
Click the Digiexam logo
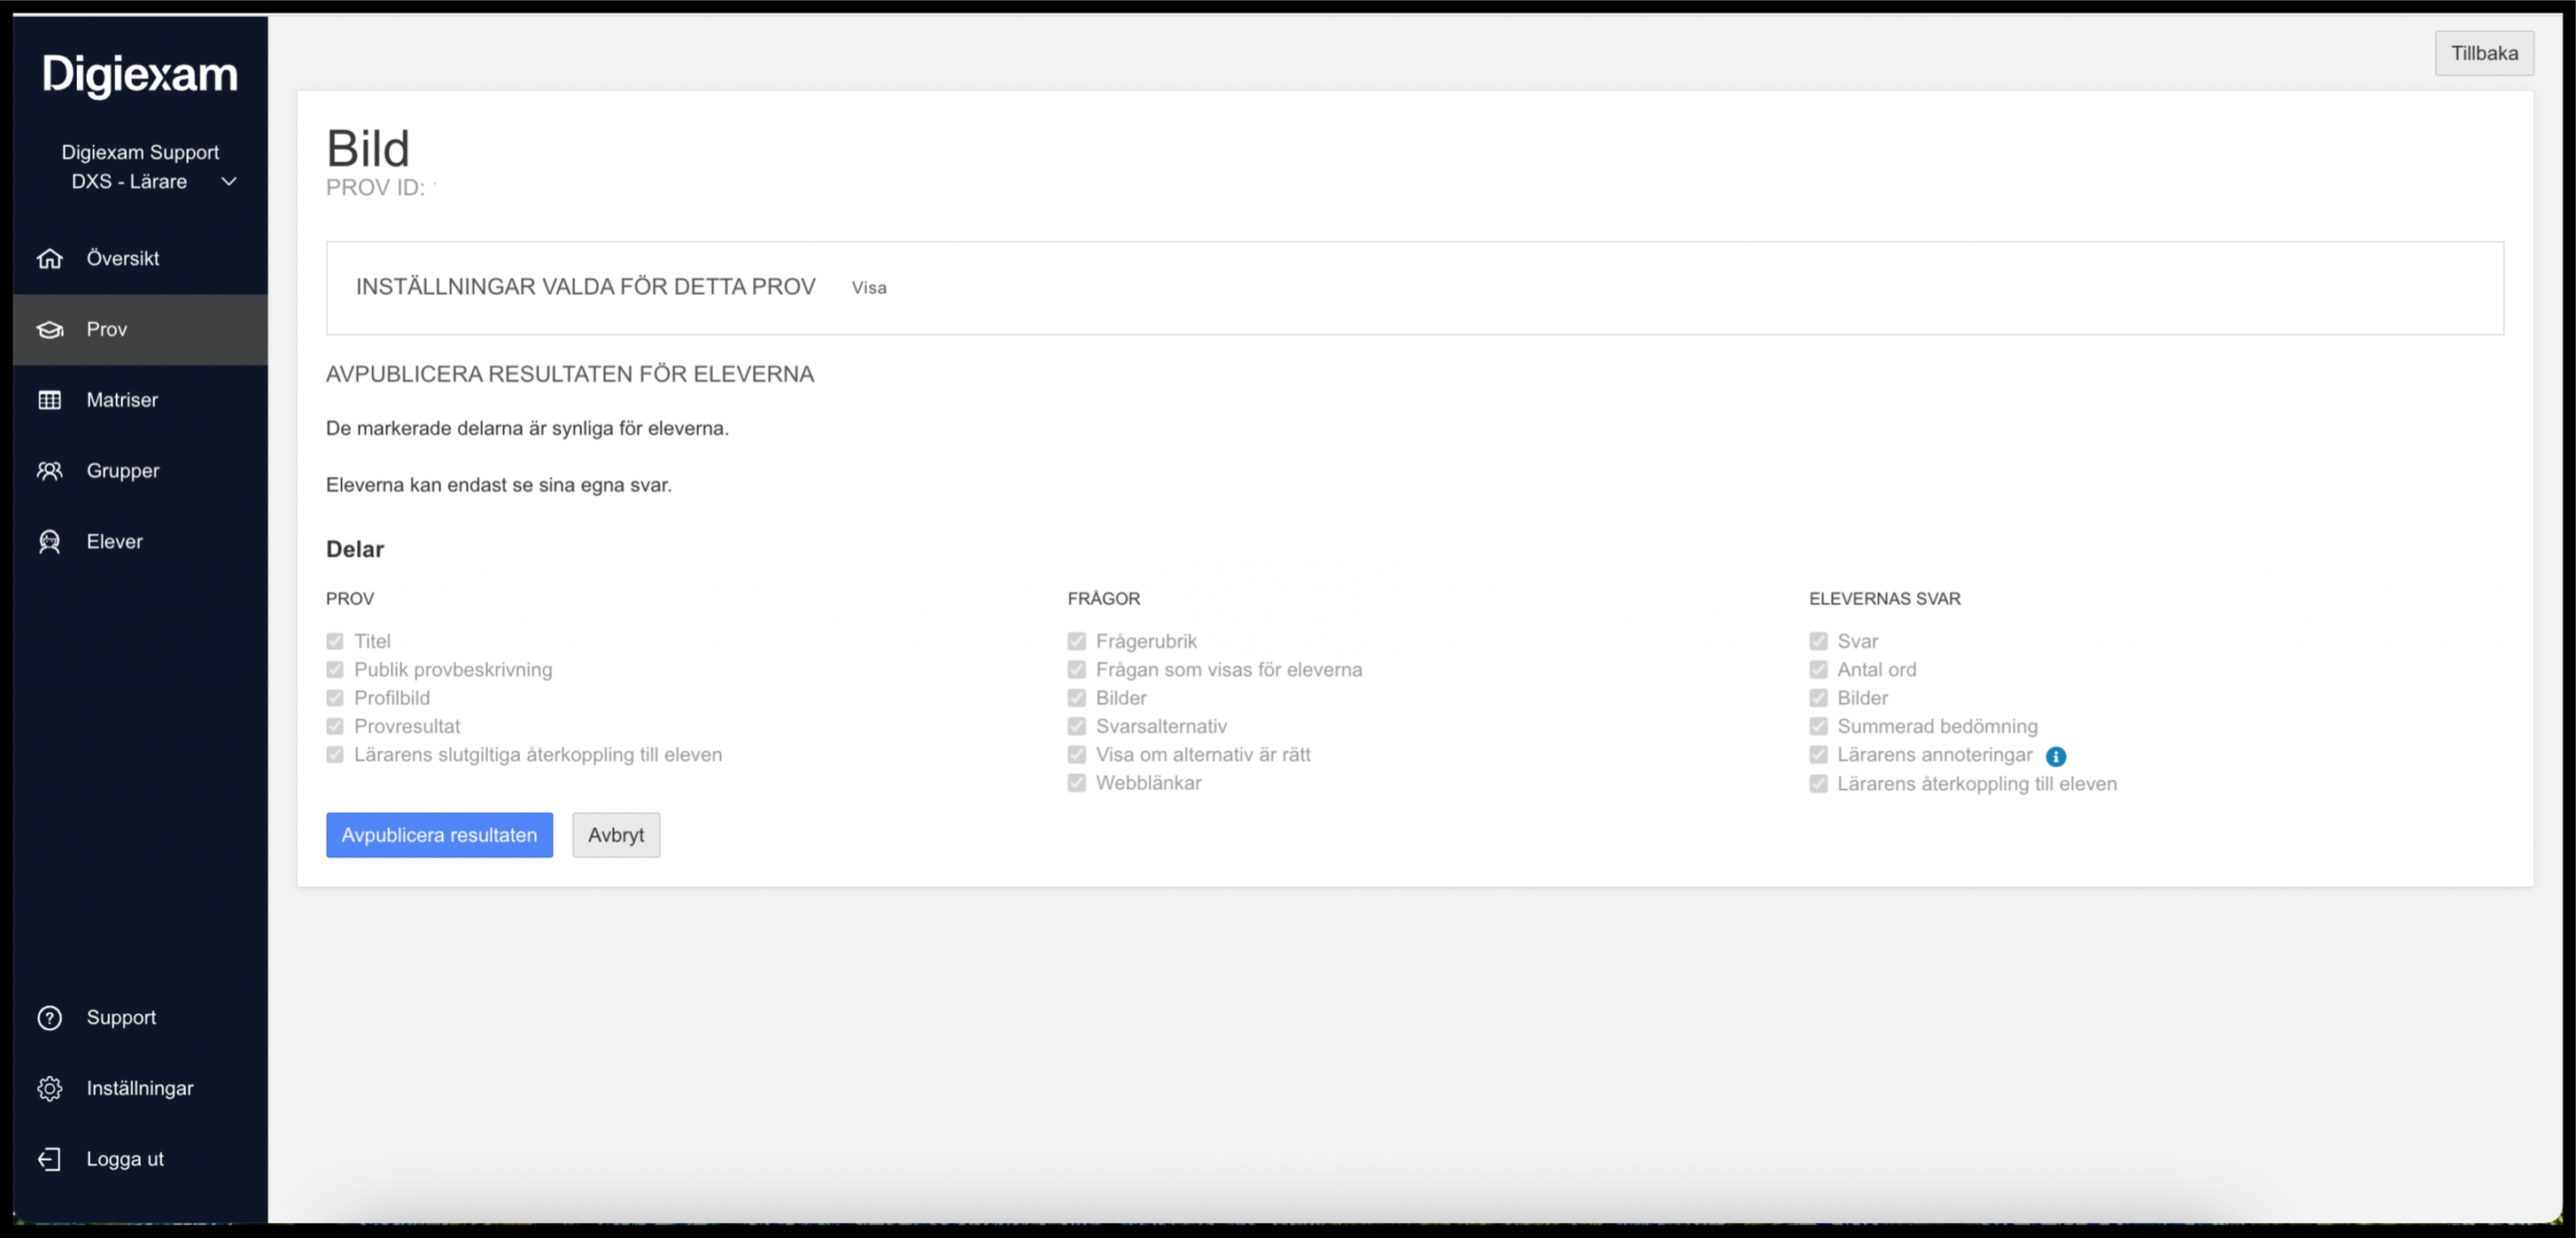[x=140, y=74]
